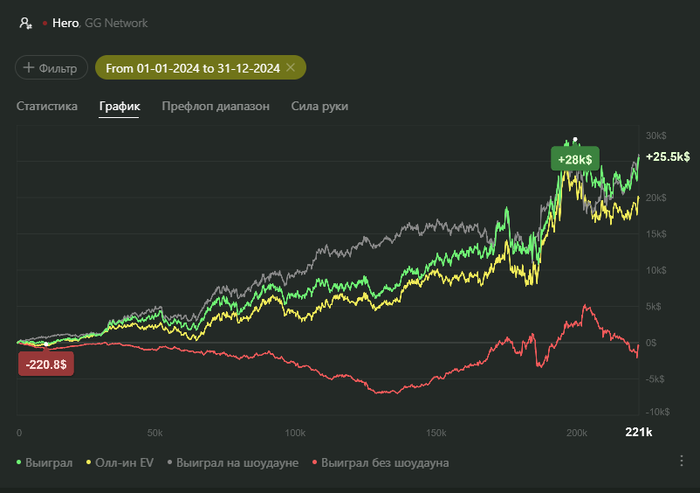
Task: Click the 221k hands axis label
Action: click(x=638, y=432)
